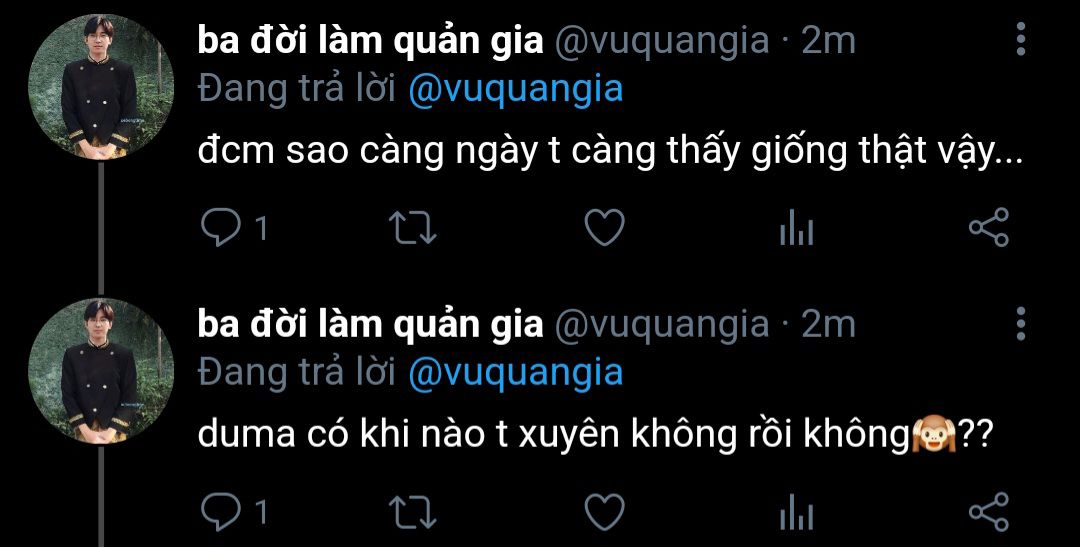View analytics of the first tweet

[797, 228]
